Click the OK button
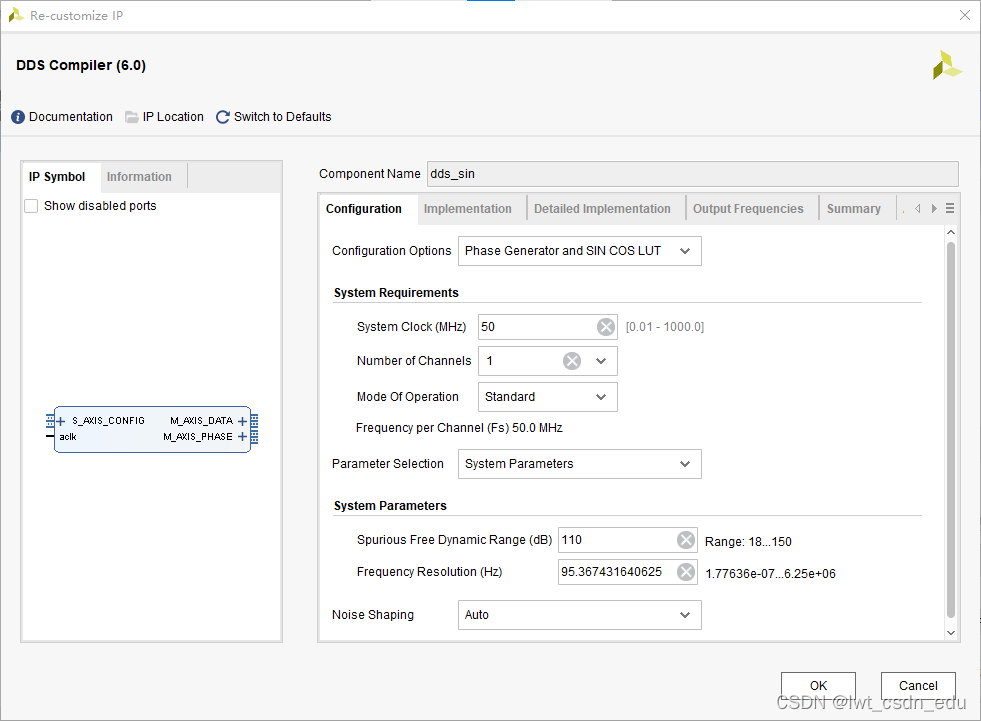 [x=818, y=686]
